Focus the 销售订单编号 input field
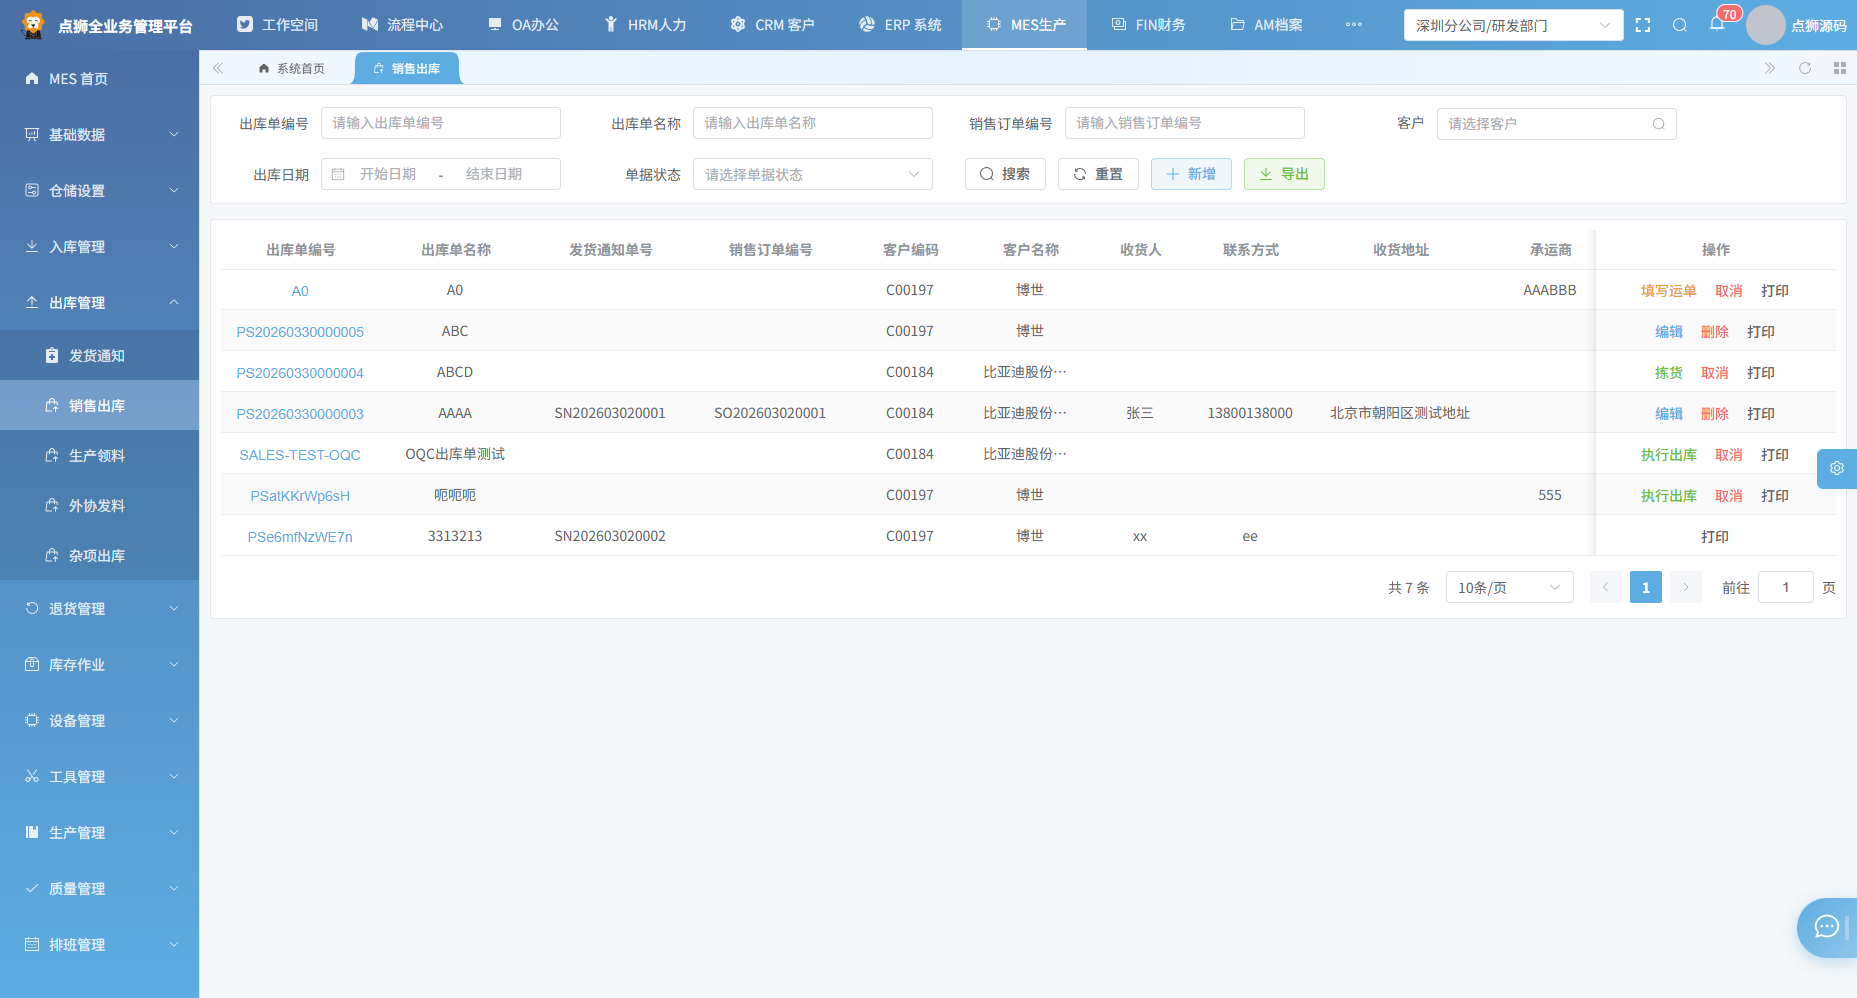The width and height of the screenshot is (1857, 998). click(x=1184, y=123)
